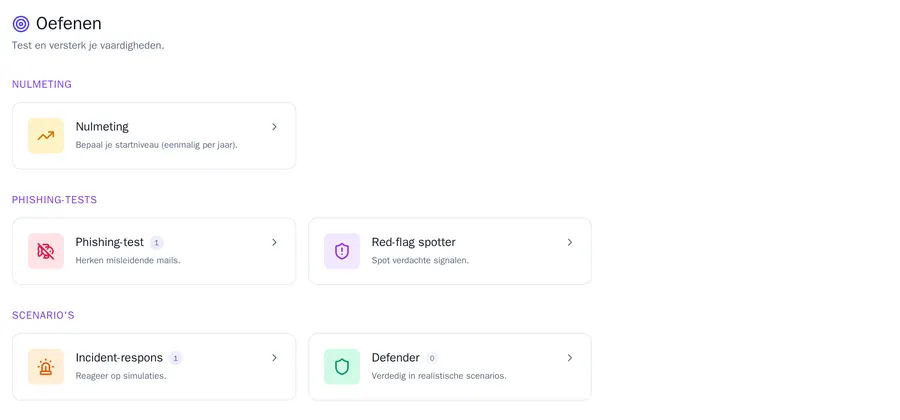Screen dimensions: 900x420
Task: Click 'Spot verdachte signalen.' description
Action: click(x=420, y=260)
